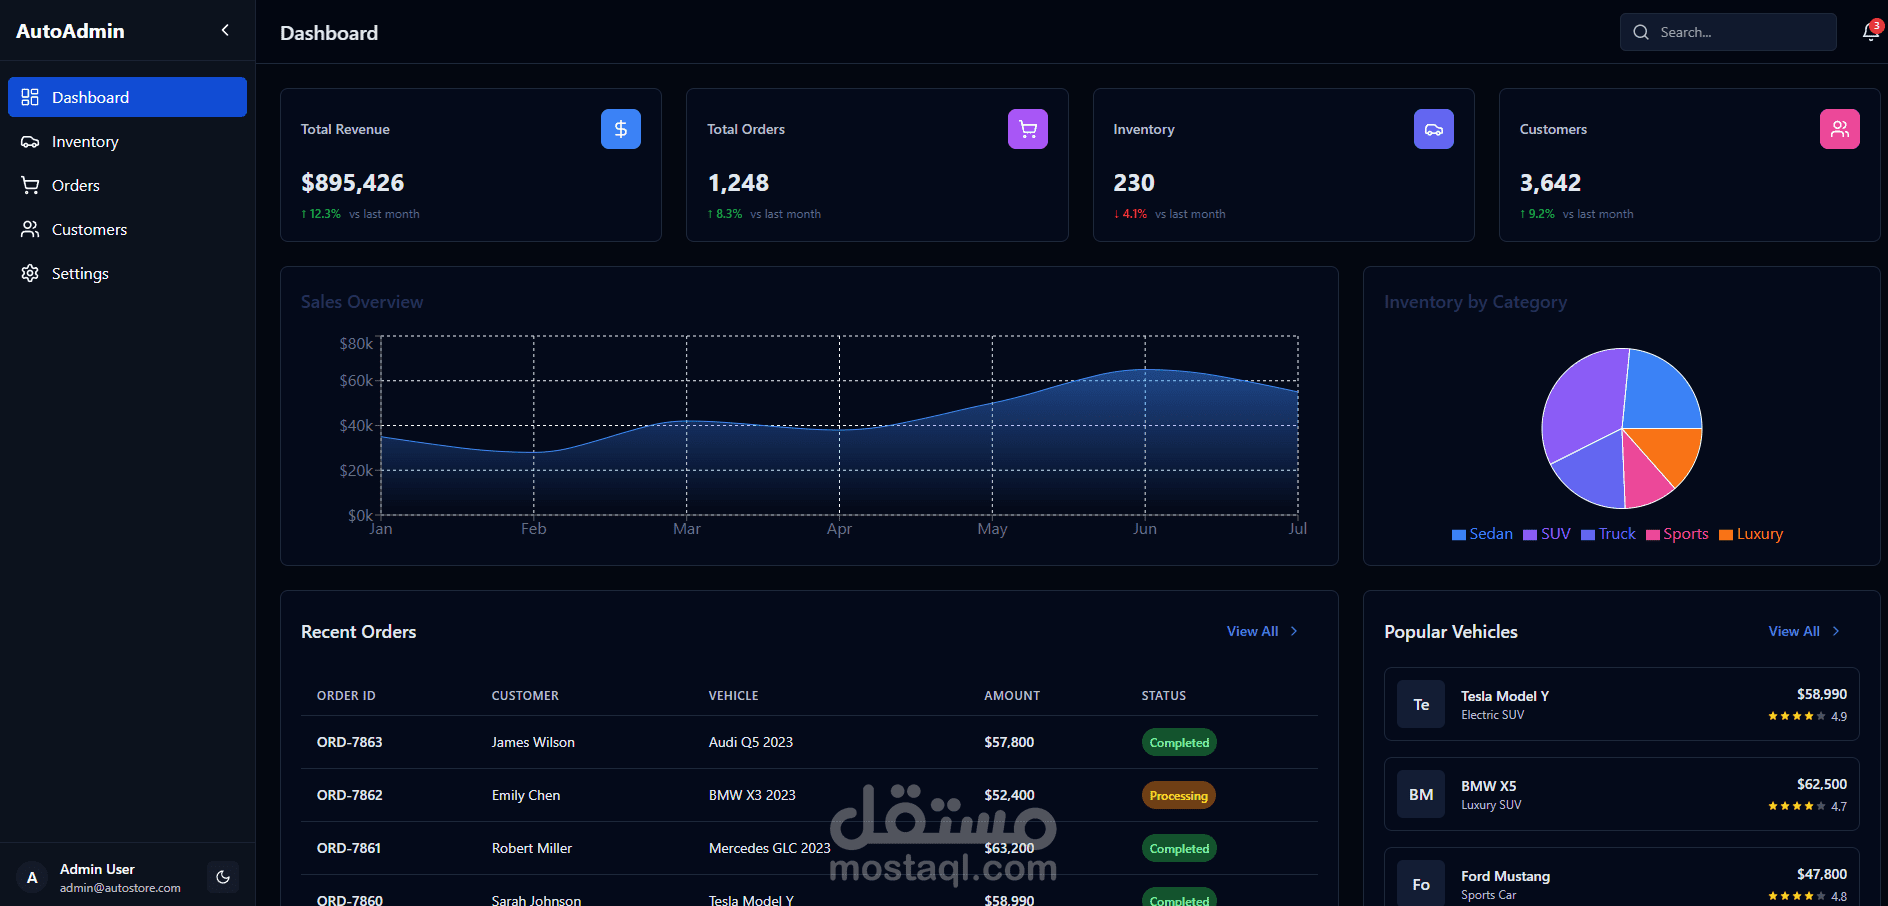Click the orange Luxury pie slice

click(x=1671, y=452)
